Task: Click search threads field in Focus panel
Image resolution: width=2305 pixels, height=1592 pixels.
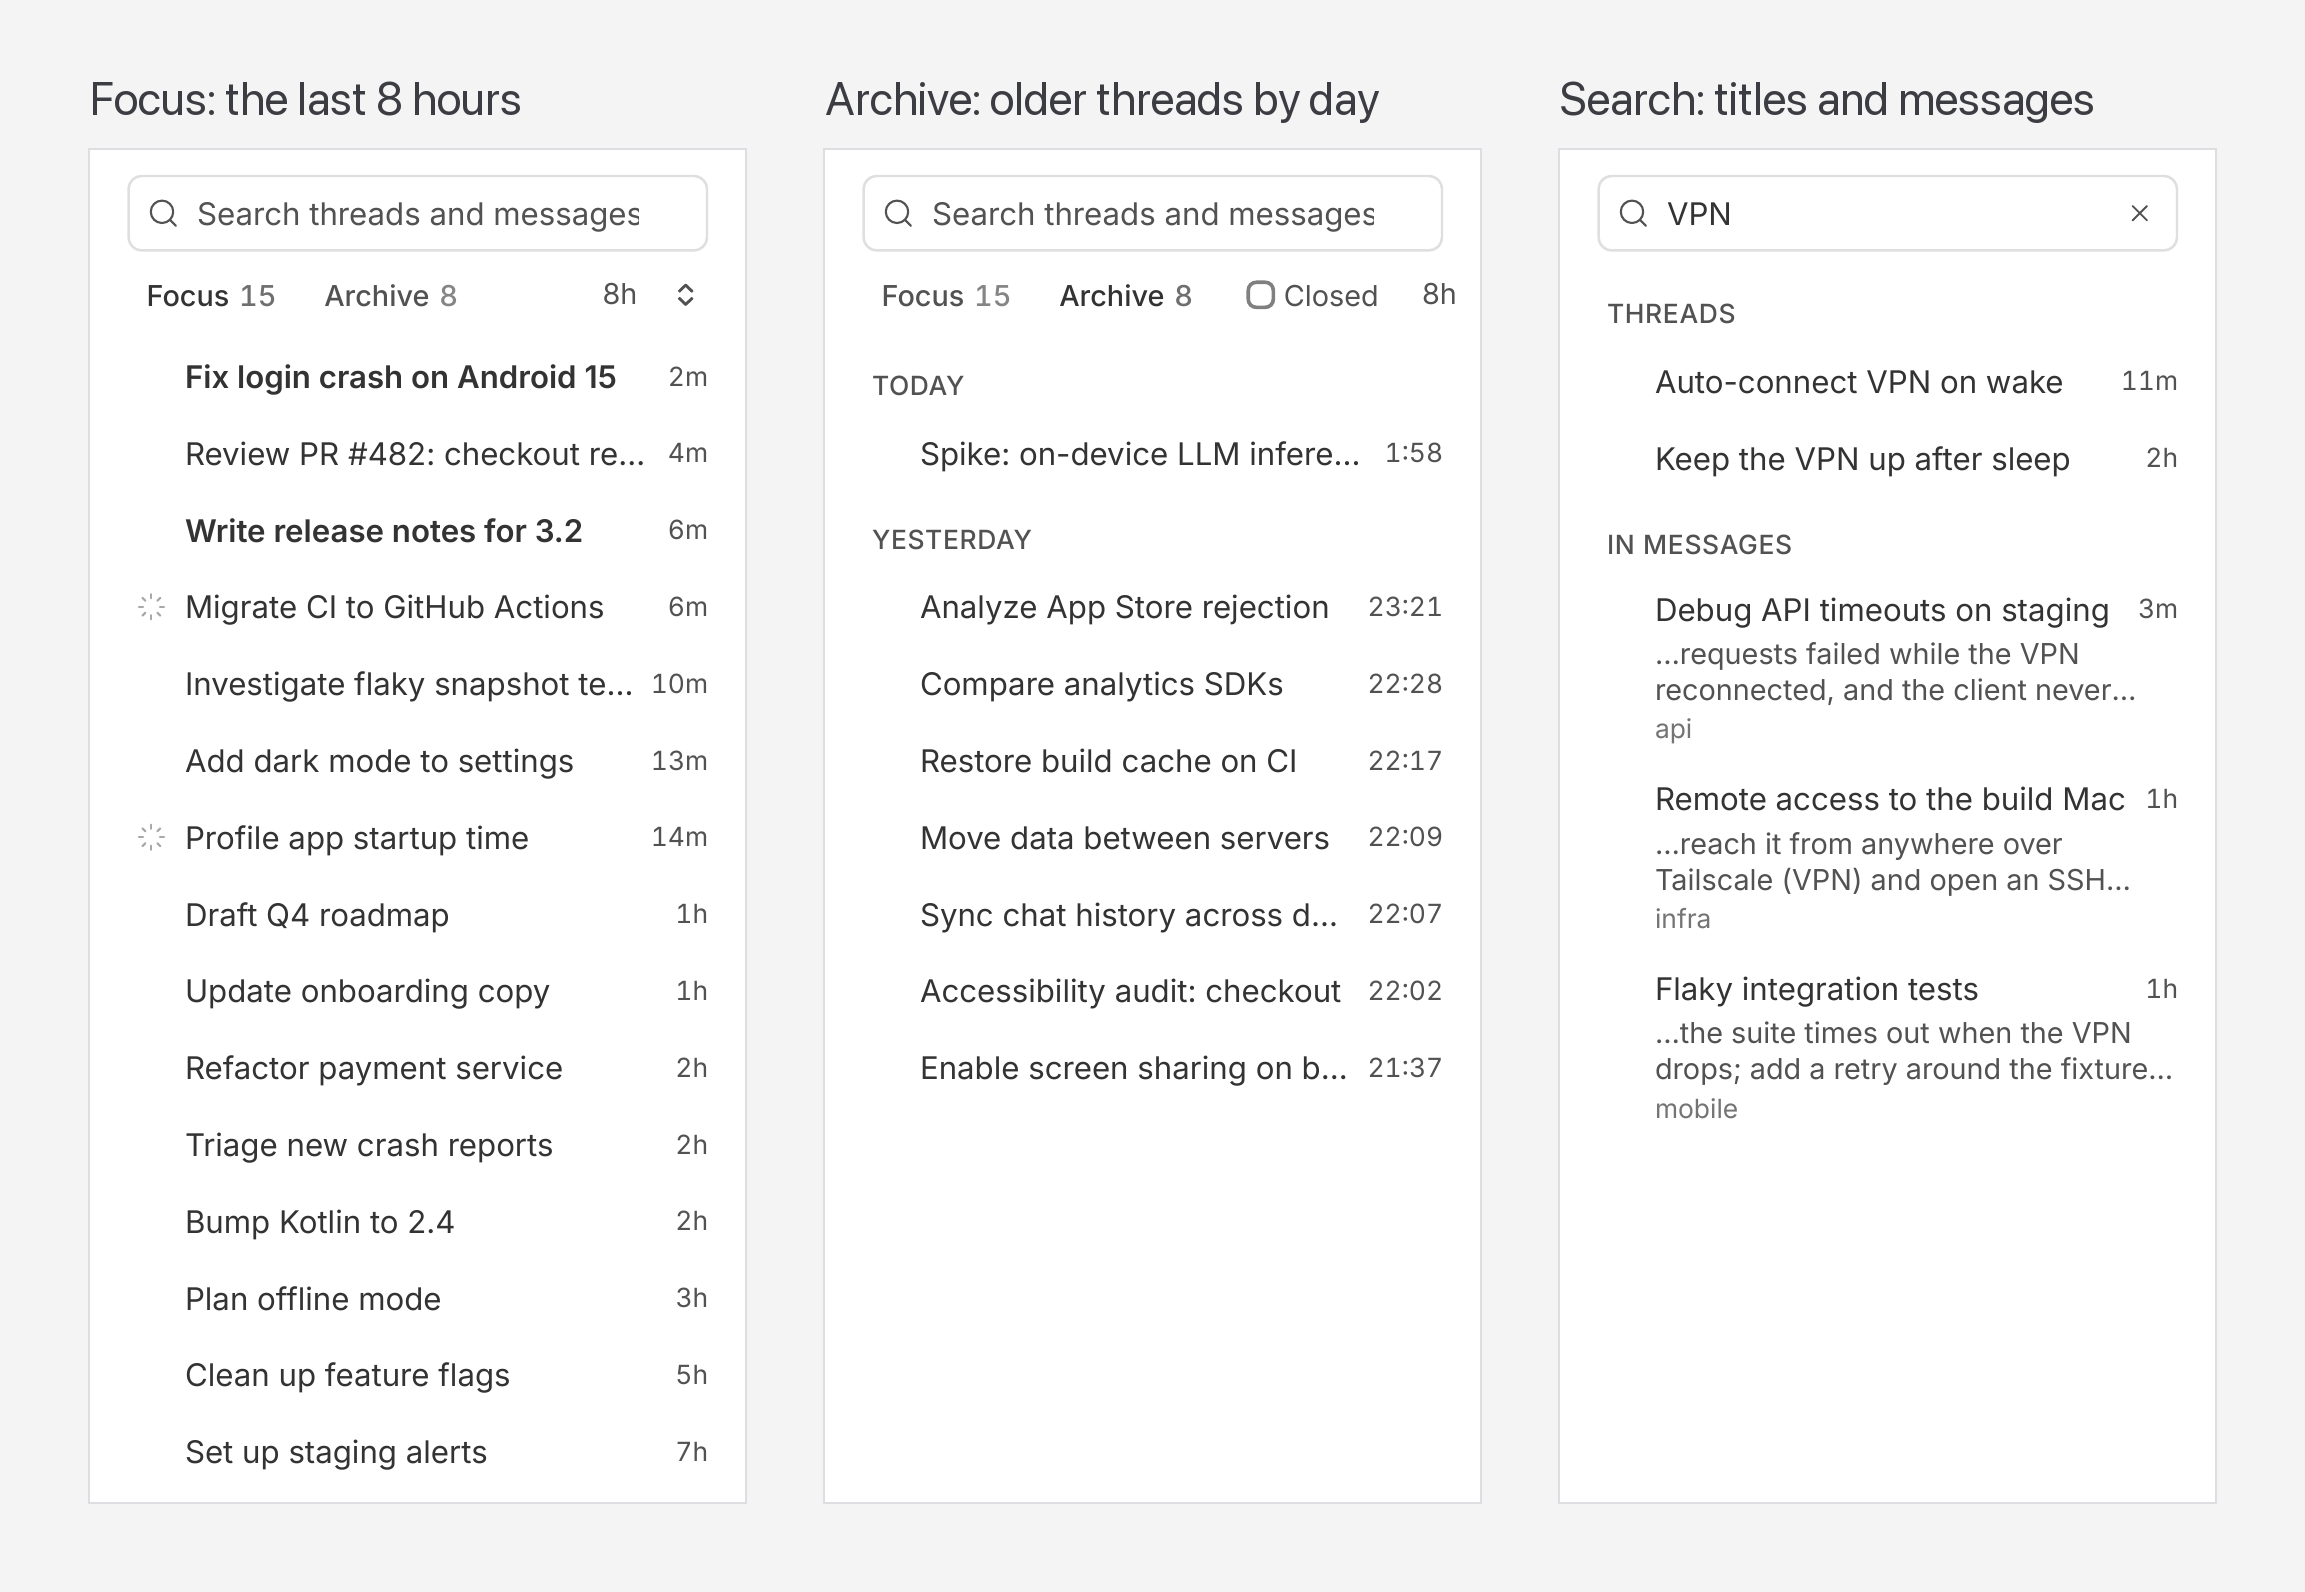Action: click(418, 213)
